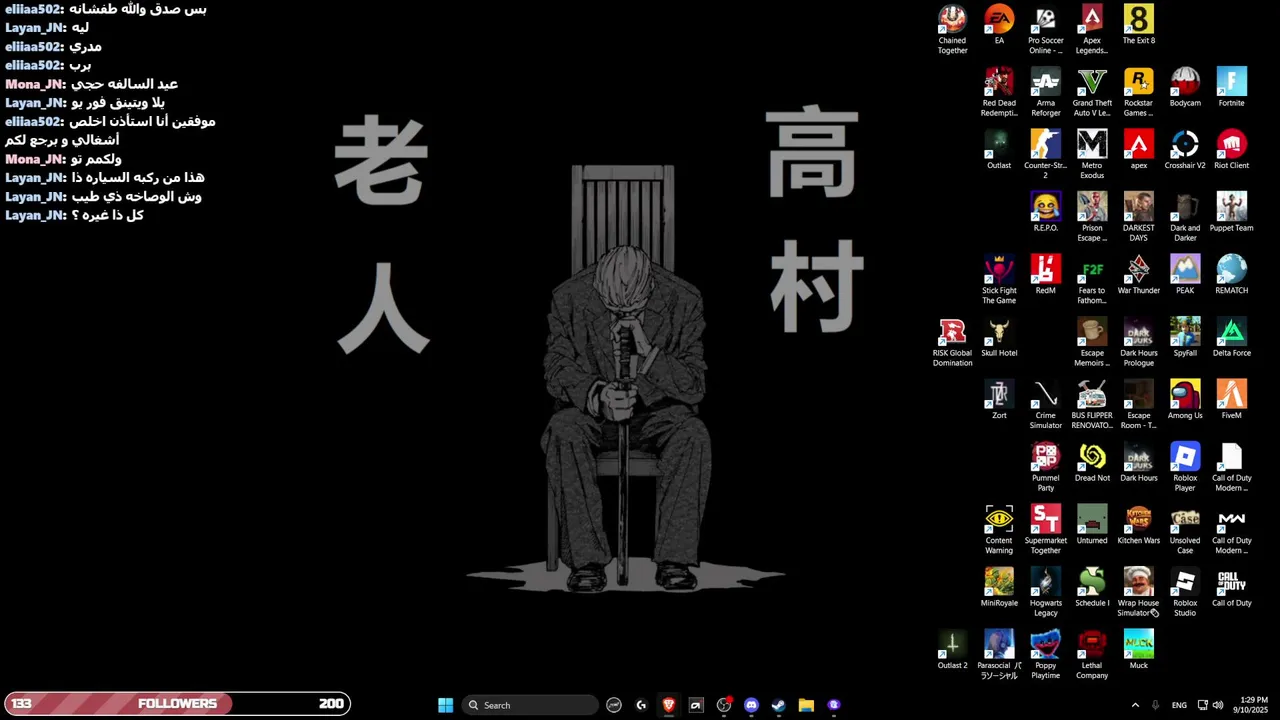Open Brave browser from taskbar
Viewport: 1280px width, 720px height.
669,705
